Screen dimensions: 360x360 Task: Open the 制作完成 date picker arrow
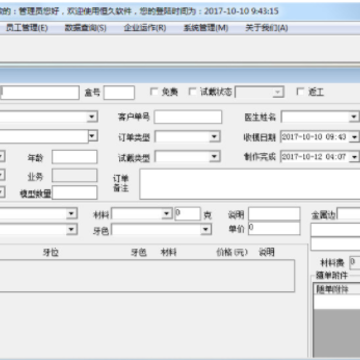[354, 157]
